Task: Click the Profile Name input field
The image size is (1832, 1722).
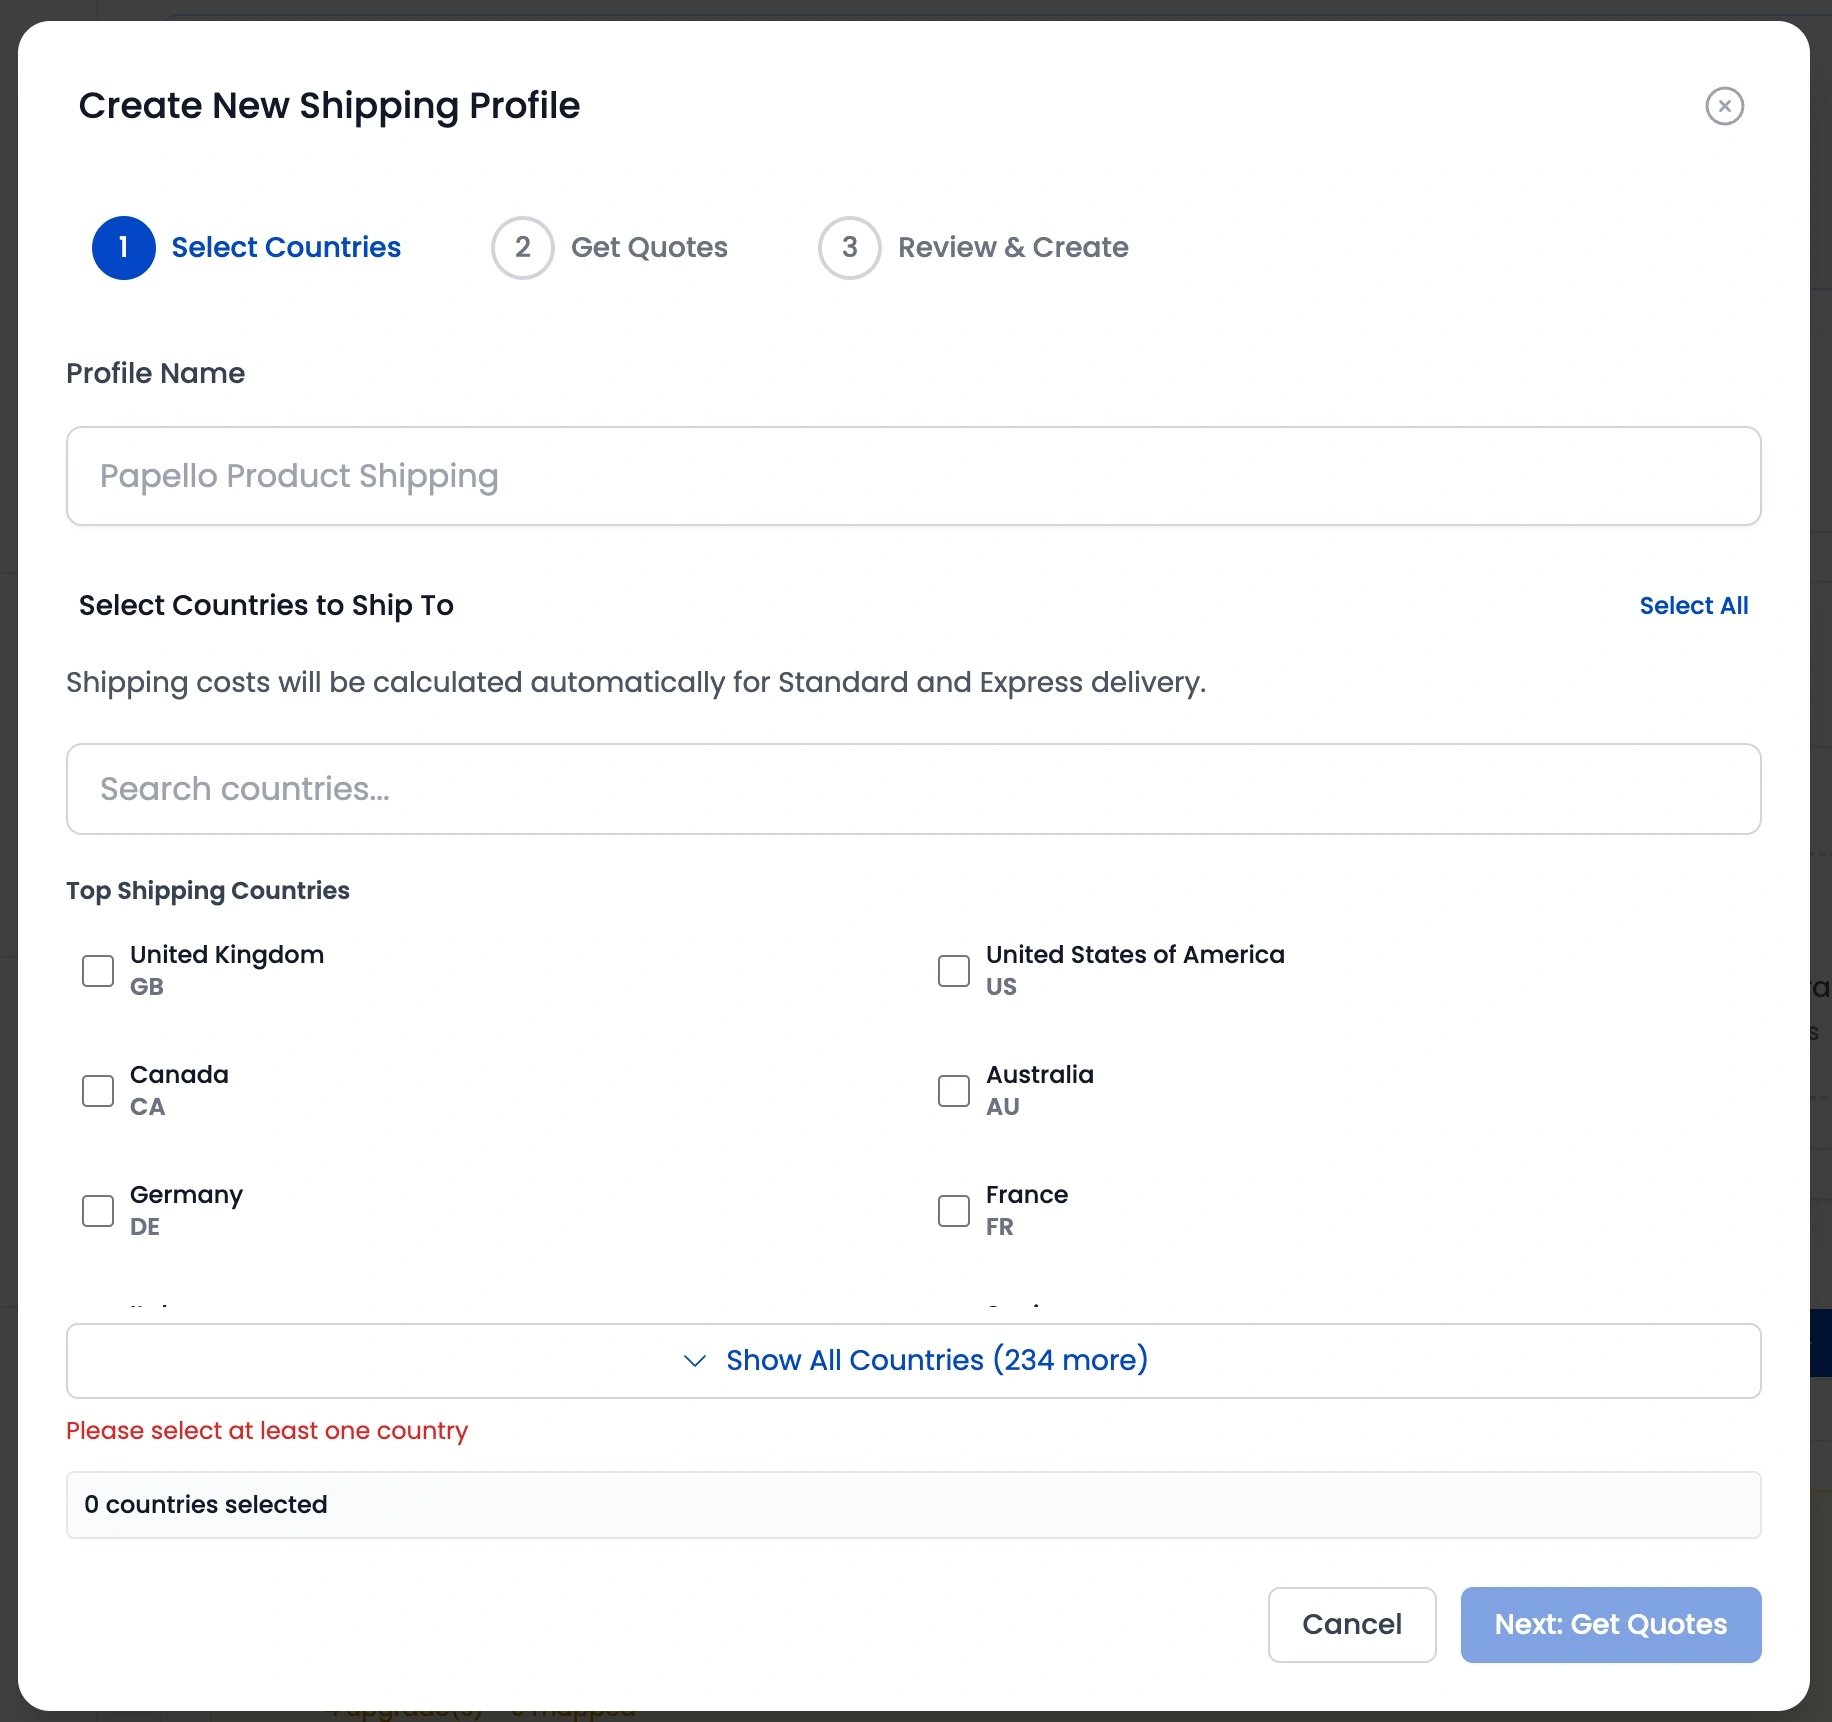Action: 913,476
